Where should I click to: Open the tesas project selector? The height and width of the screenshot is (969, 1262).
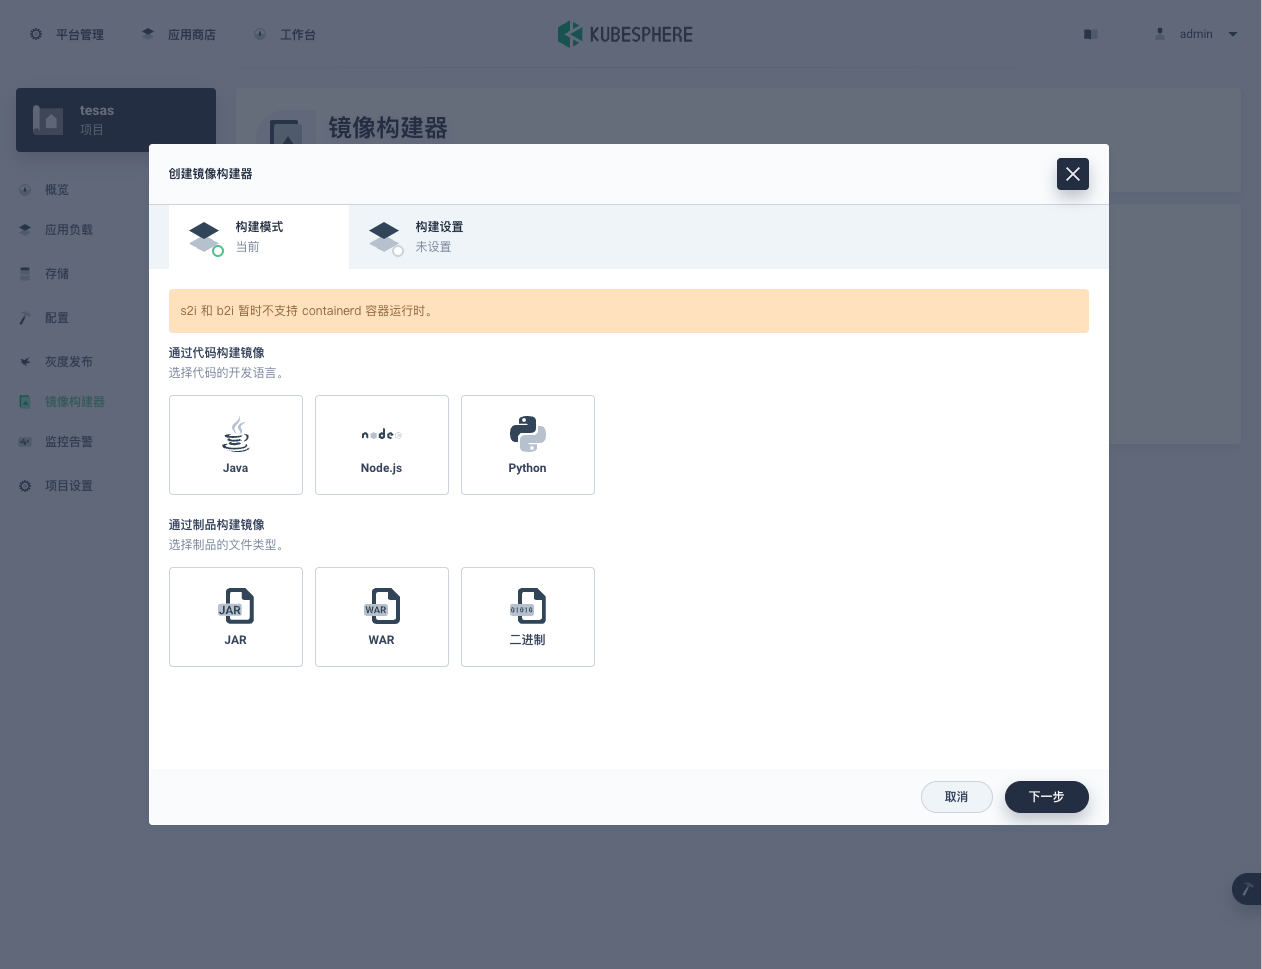click(x=116, y=120)
